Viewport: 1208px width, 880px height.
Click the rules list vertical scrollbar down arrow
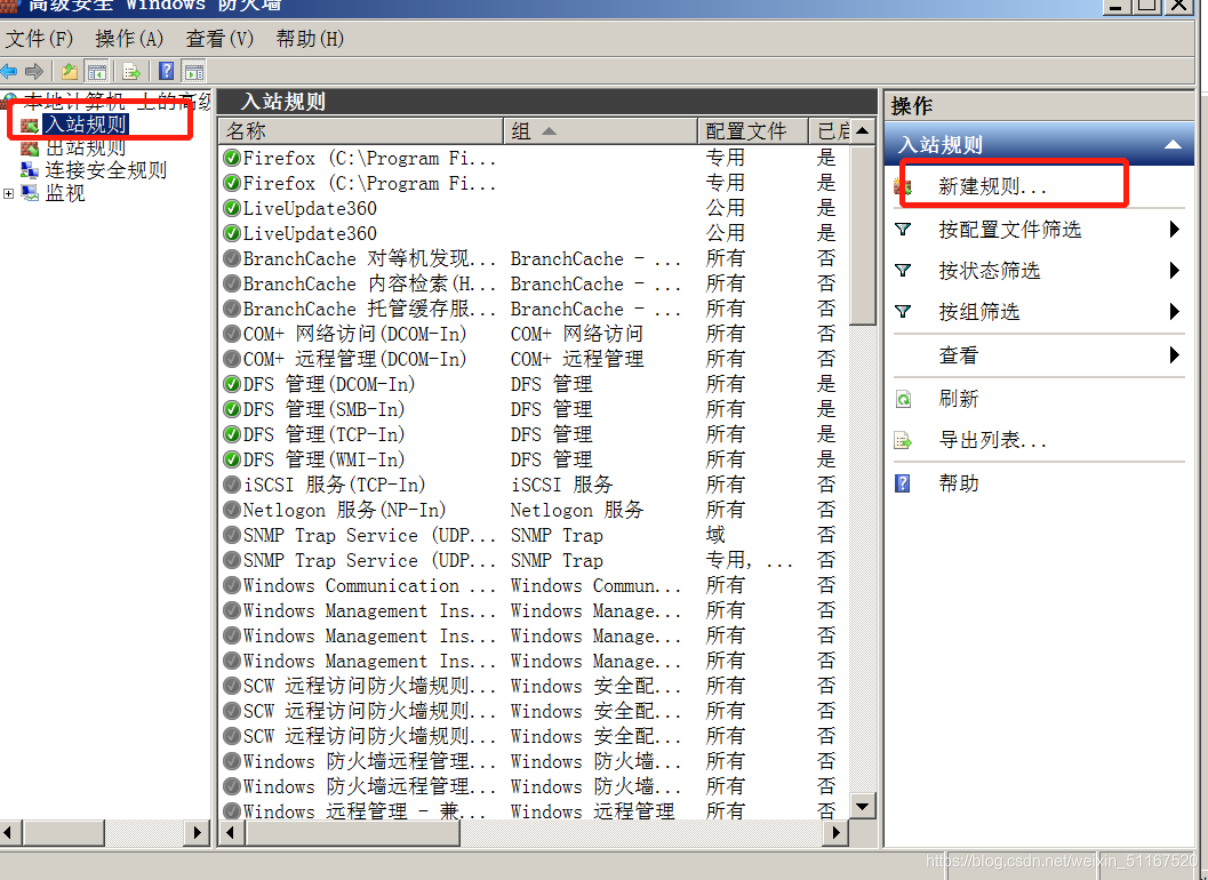(x=862, y=805)
